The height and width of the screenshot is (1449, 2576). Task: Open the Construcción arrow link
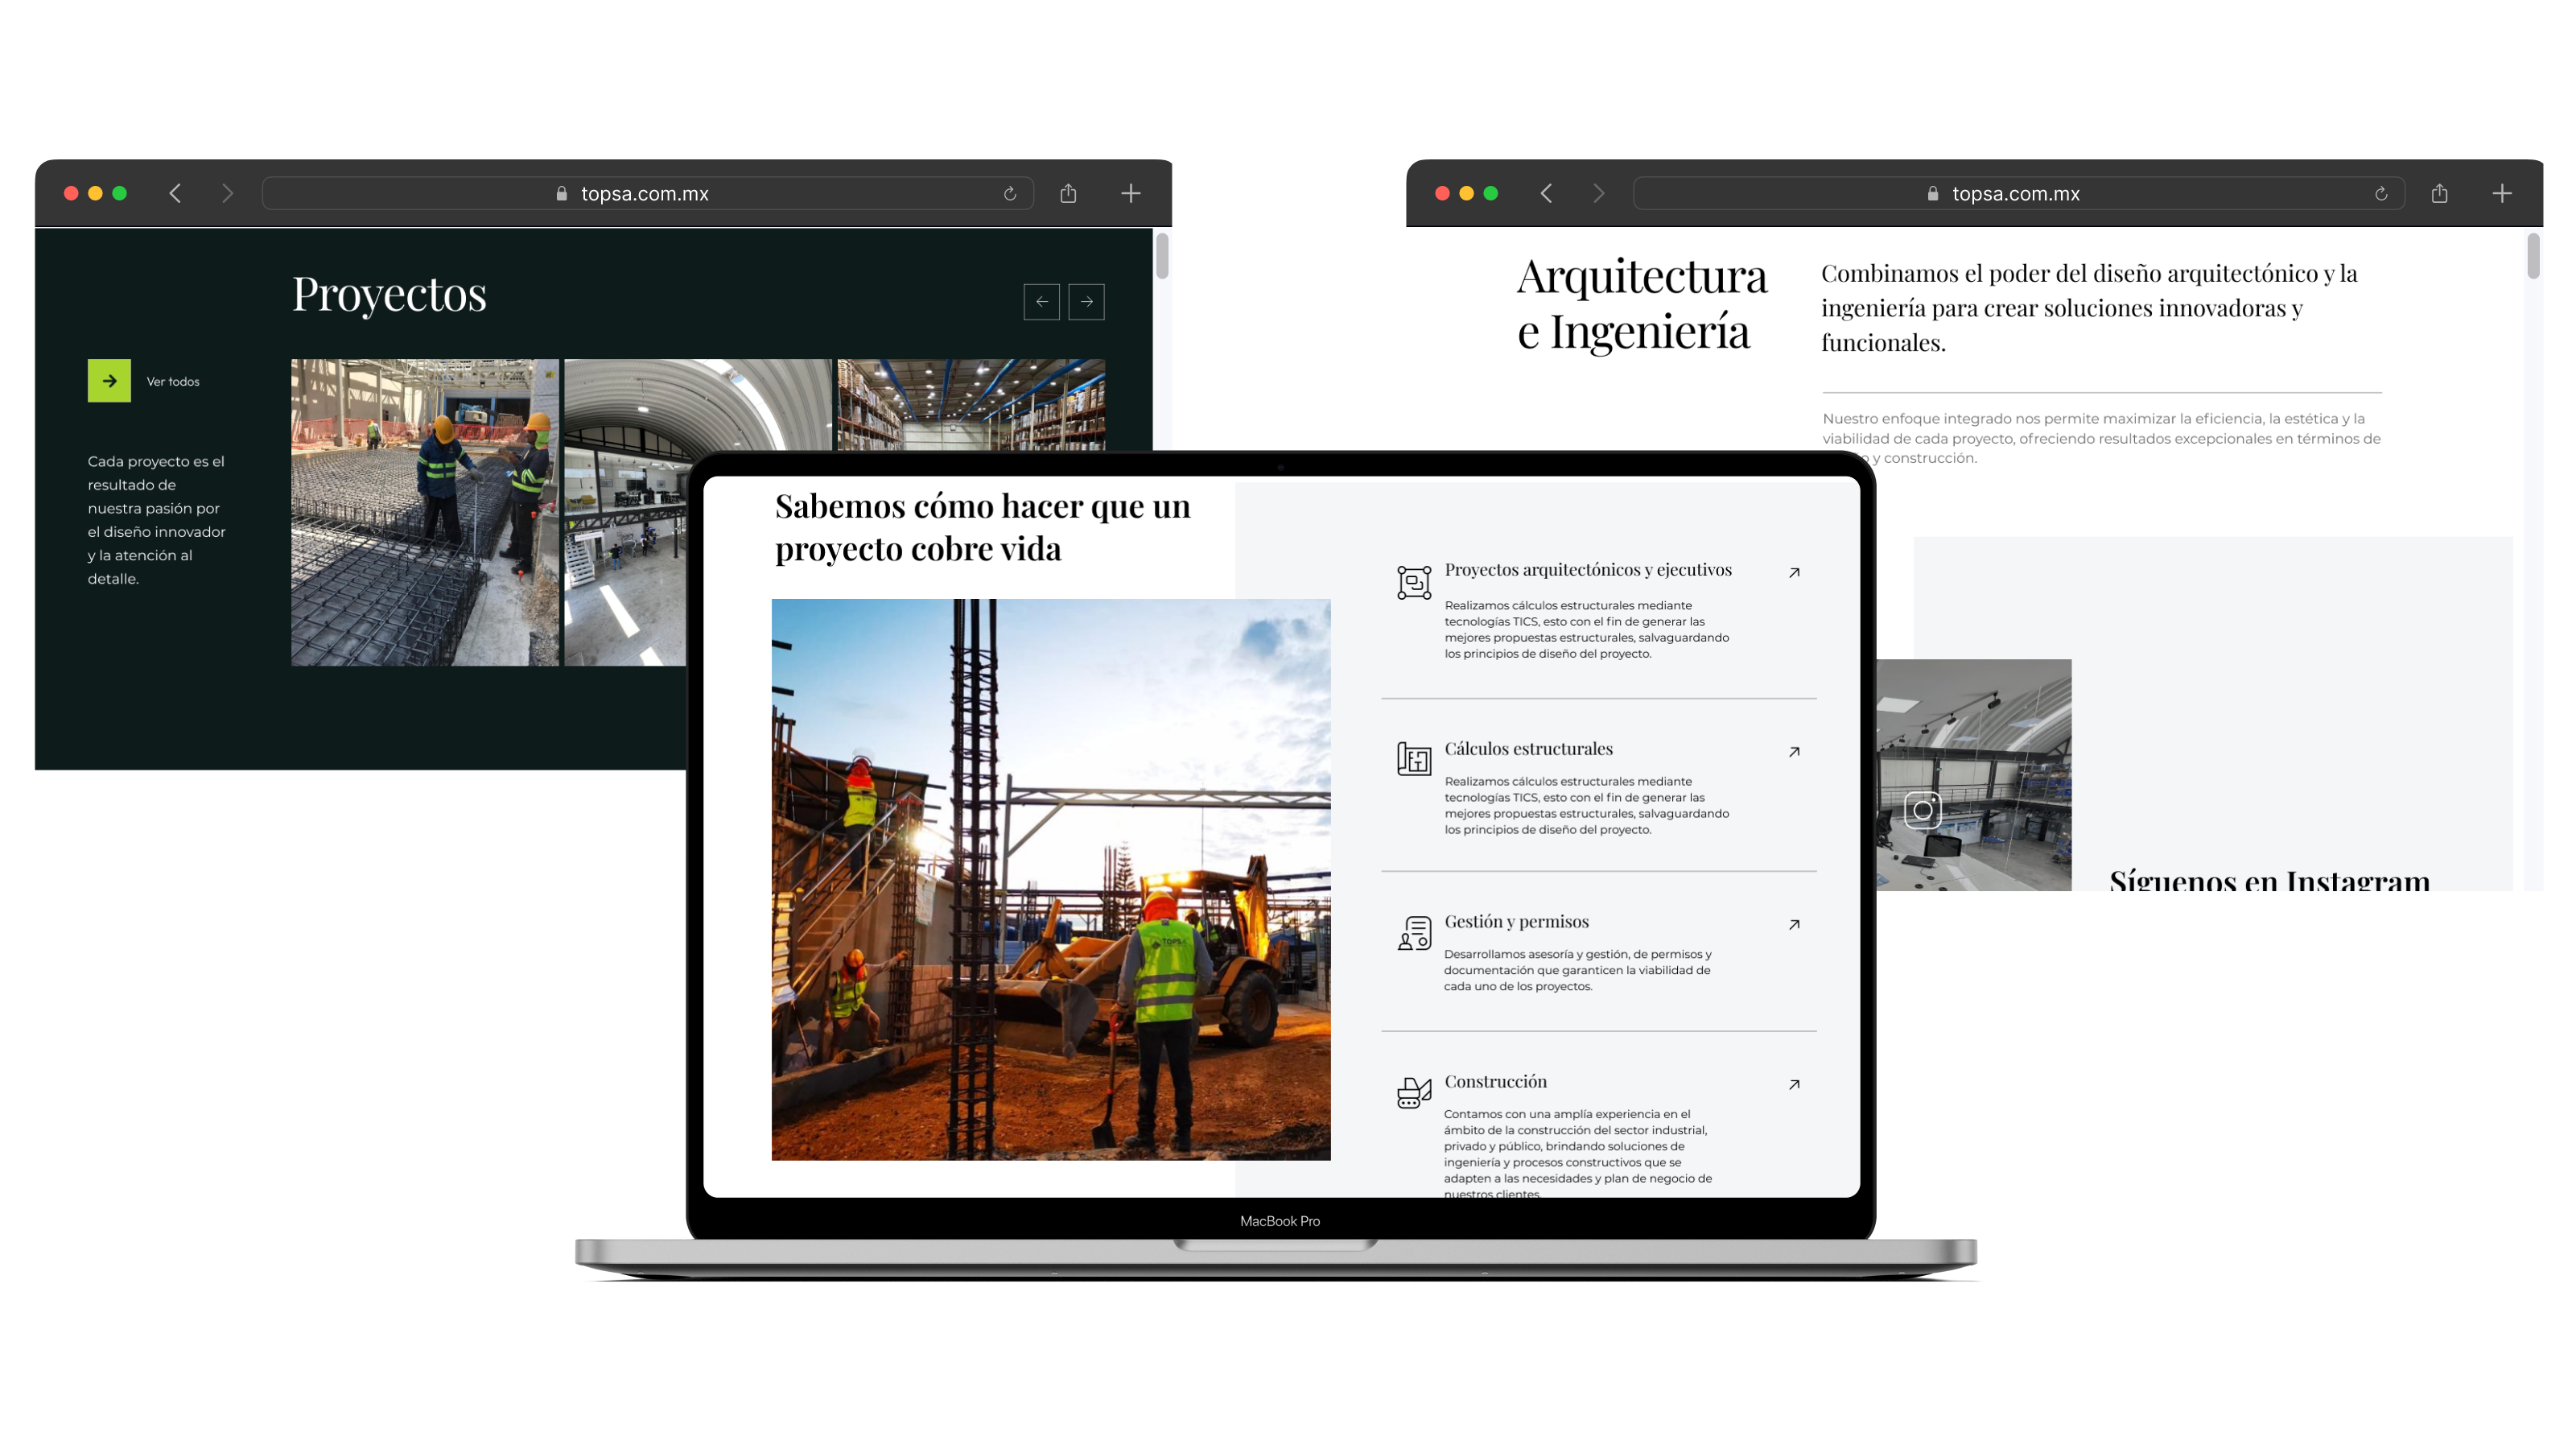coord(1794,1085)
